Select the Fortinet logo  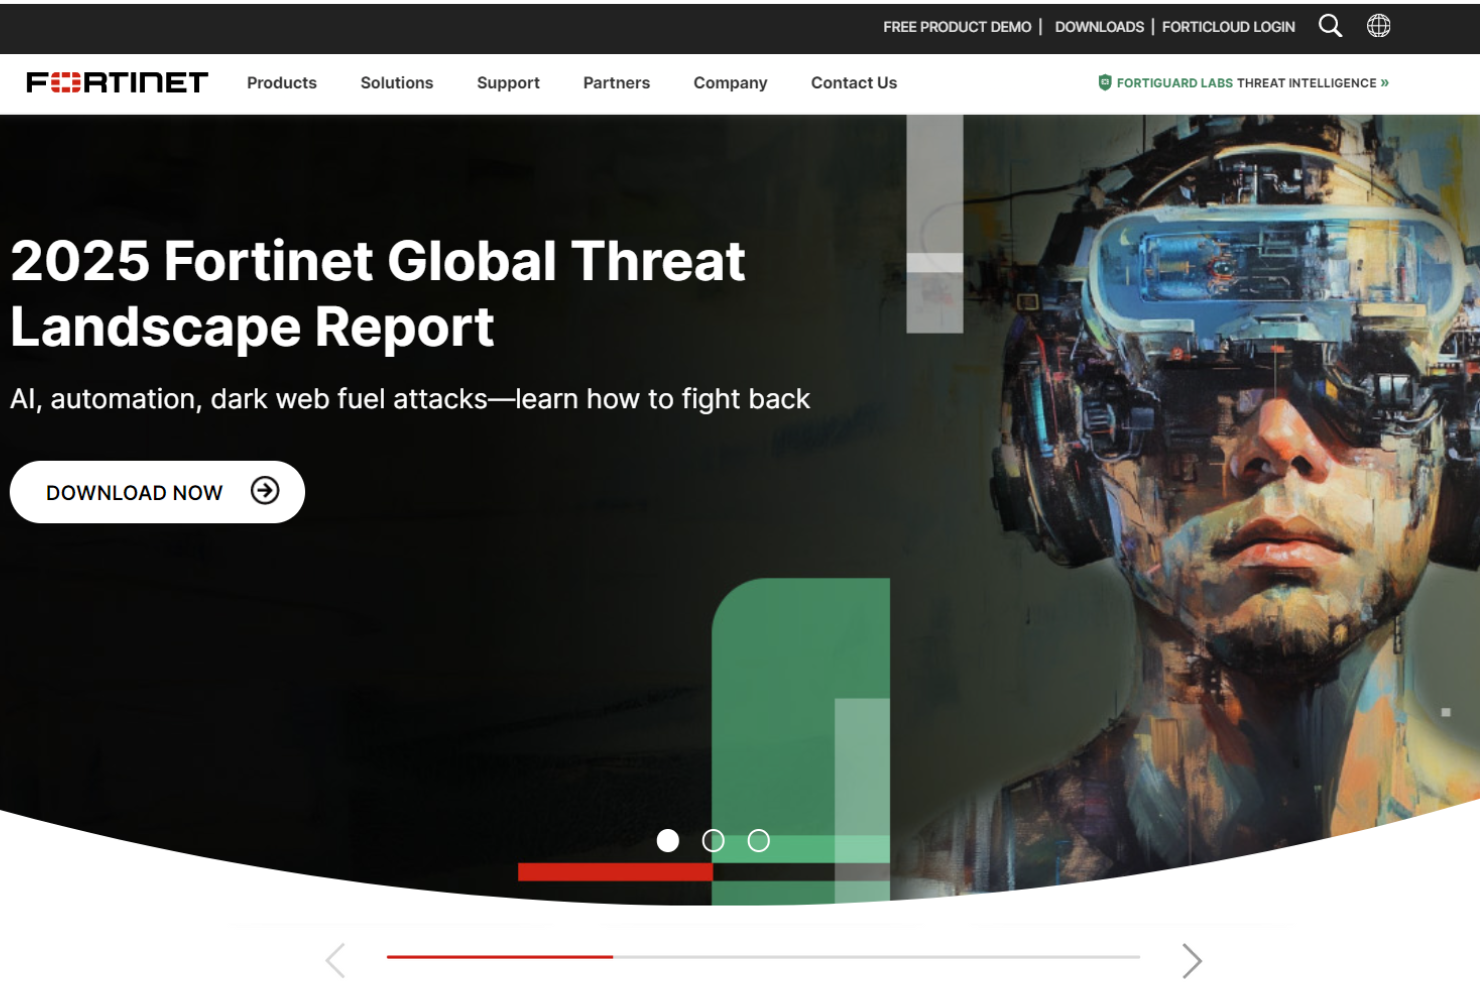115,83
